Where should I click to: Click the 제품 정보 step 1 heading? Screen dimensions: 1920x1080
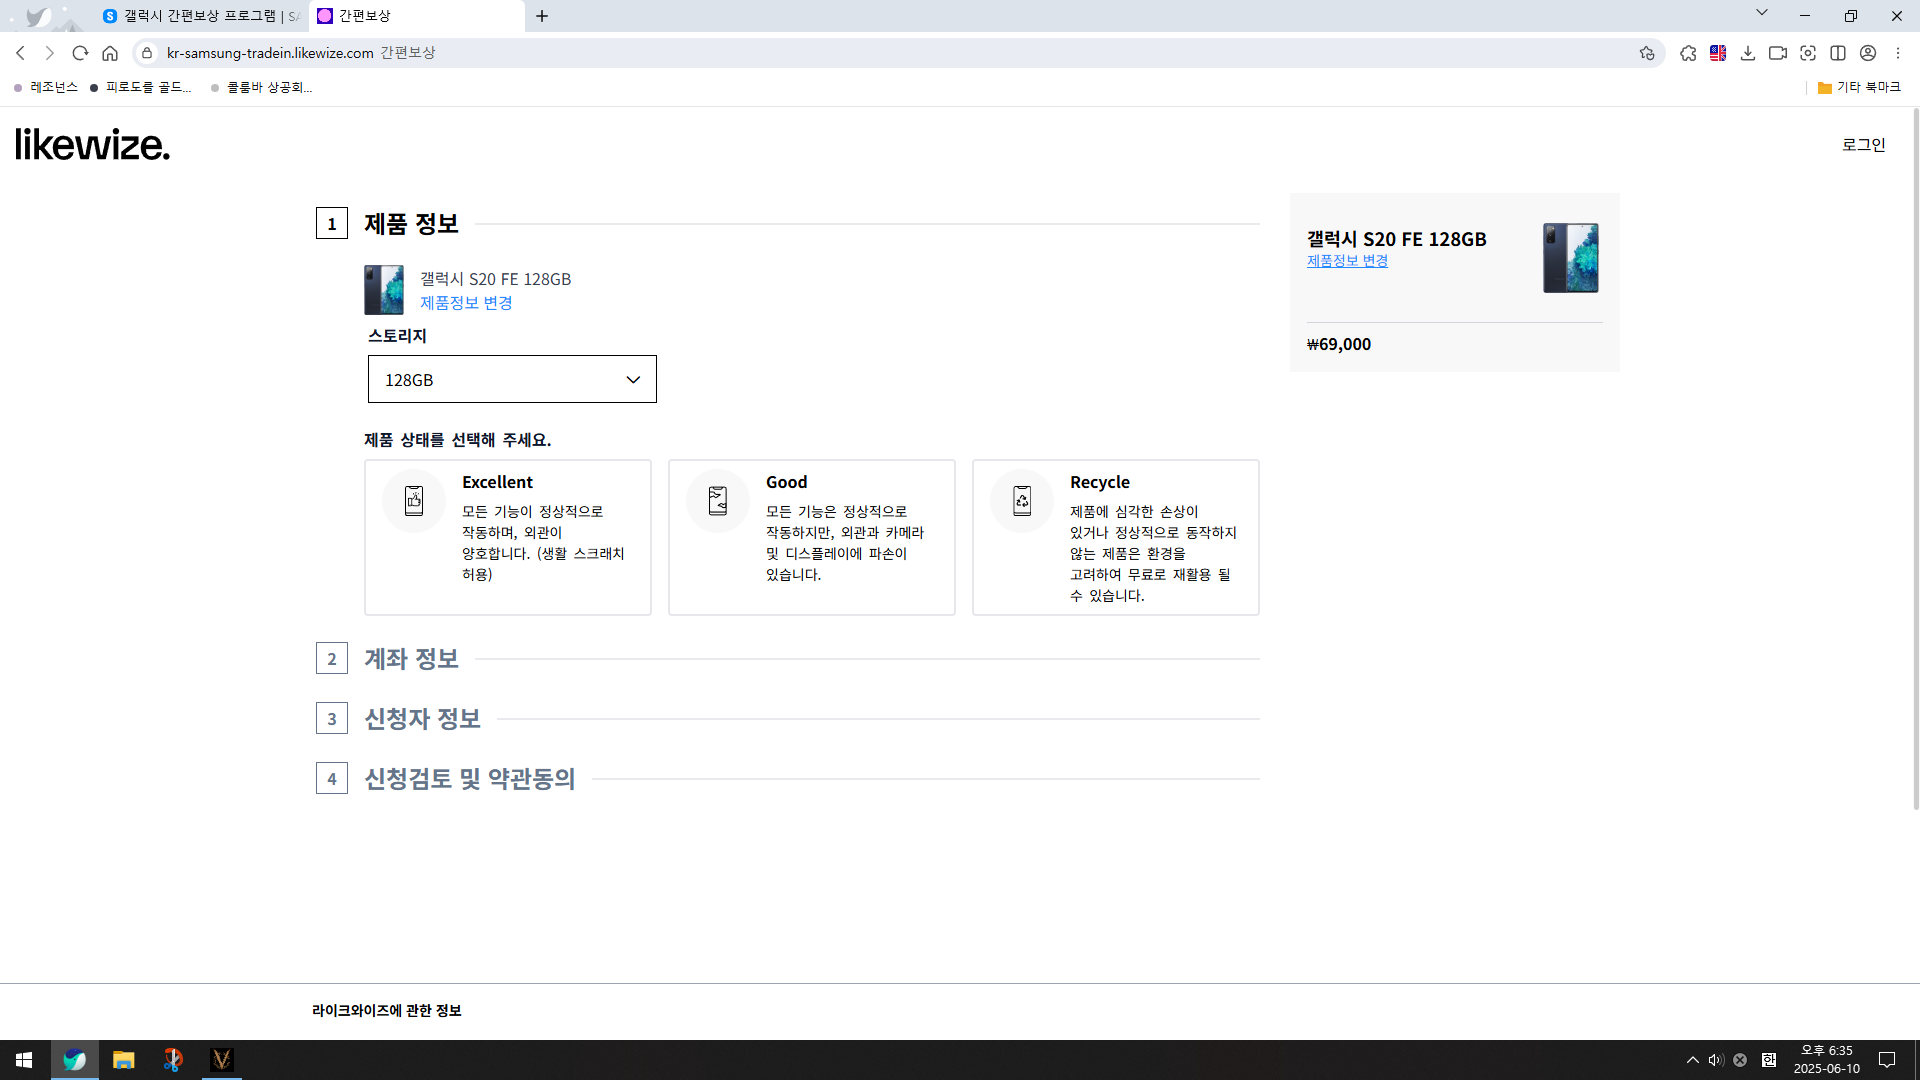[x=411, y=224]
